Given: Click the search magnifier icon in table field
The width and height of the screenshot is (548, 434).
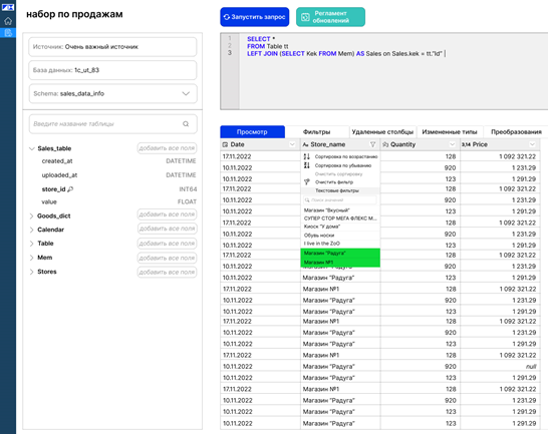Looking at the screenshot, I should pos(186,124).
